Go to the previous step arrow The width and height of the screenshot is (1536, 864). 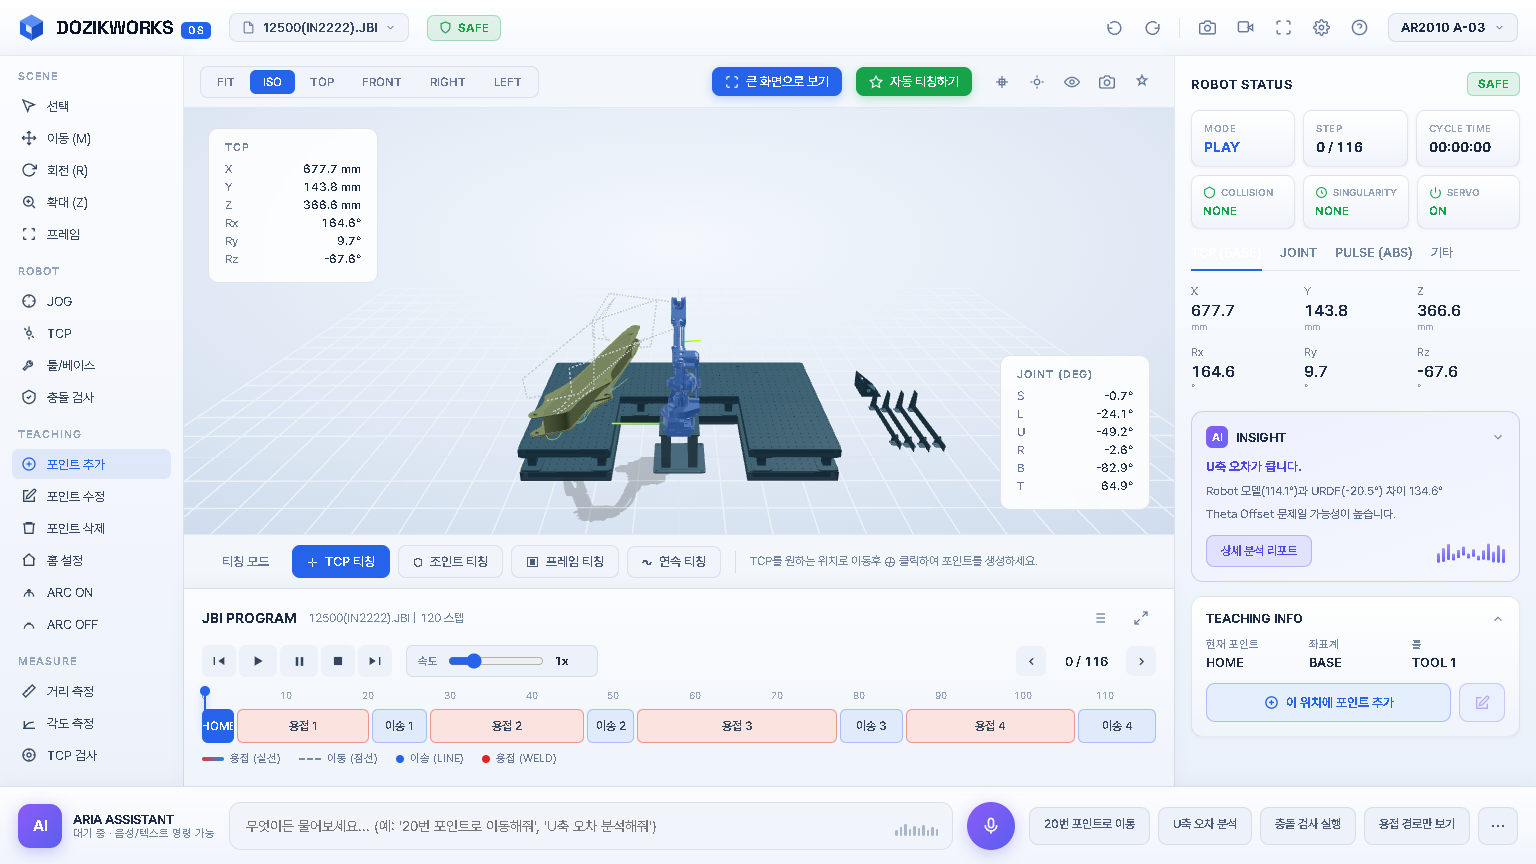[1031, 661]
